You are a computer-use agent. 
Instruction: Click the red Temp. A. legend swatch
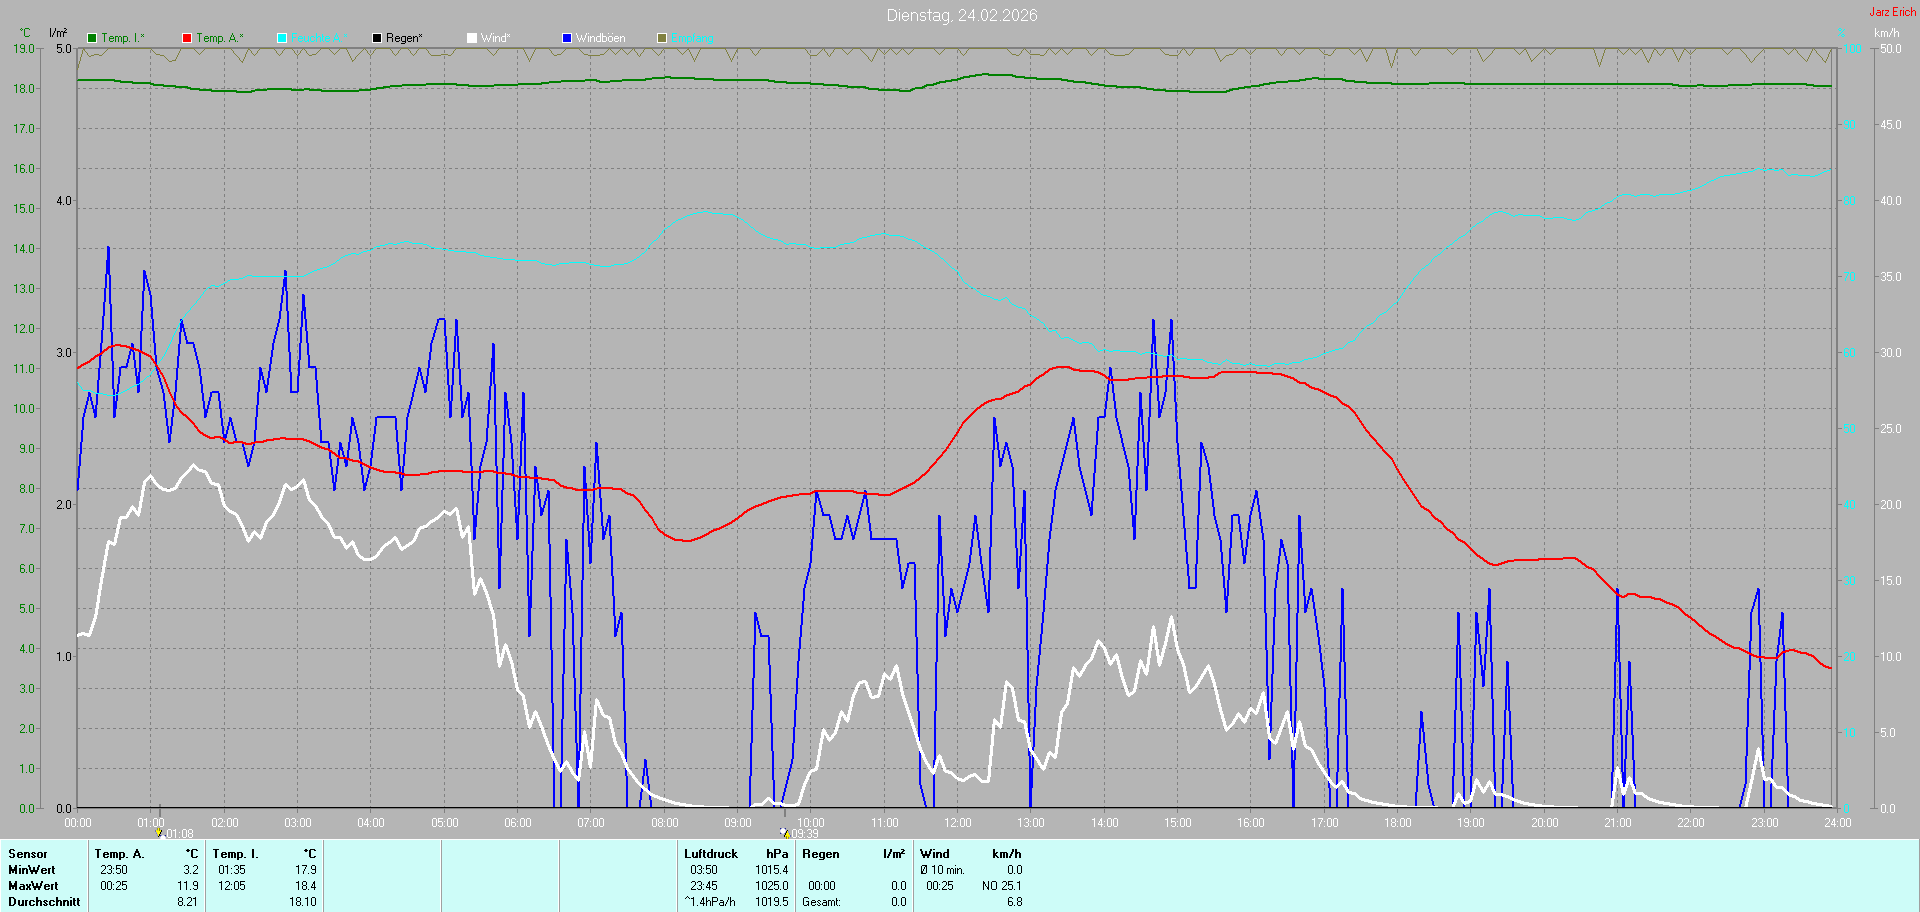click(x=187, y=38)
